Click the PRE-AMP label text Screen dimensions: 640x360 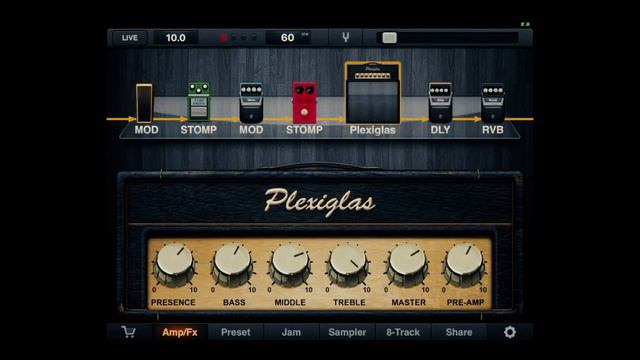coord(466,302)
